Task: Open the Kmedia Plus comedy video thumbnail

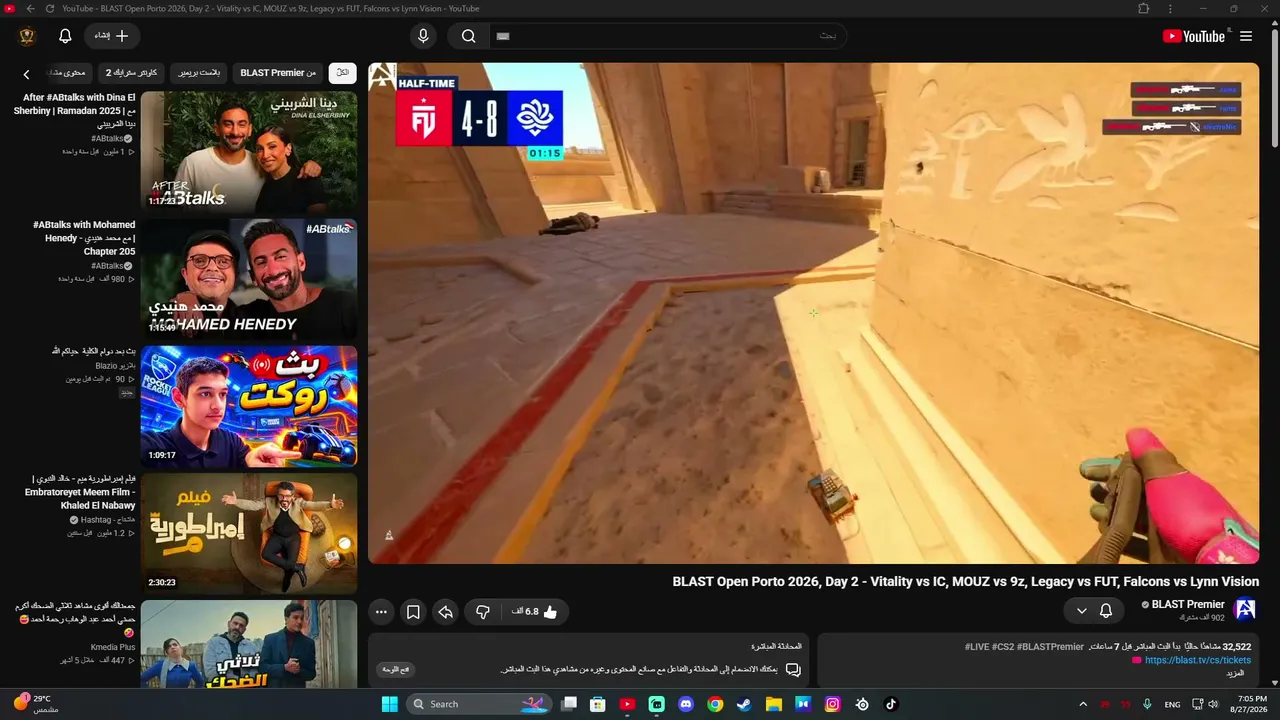Action: pos(249,644)
